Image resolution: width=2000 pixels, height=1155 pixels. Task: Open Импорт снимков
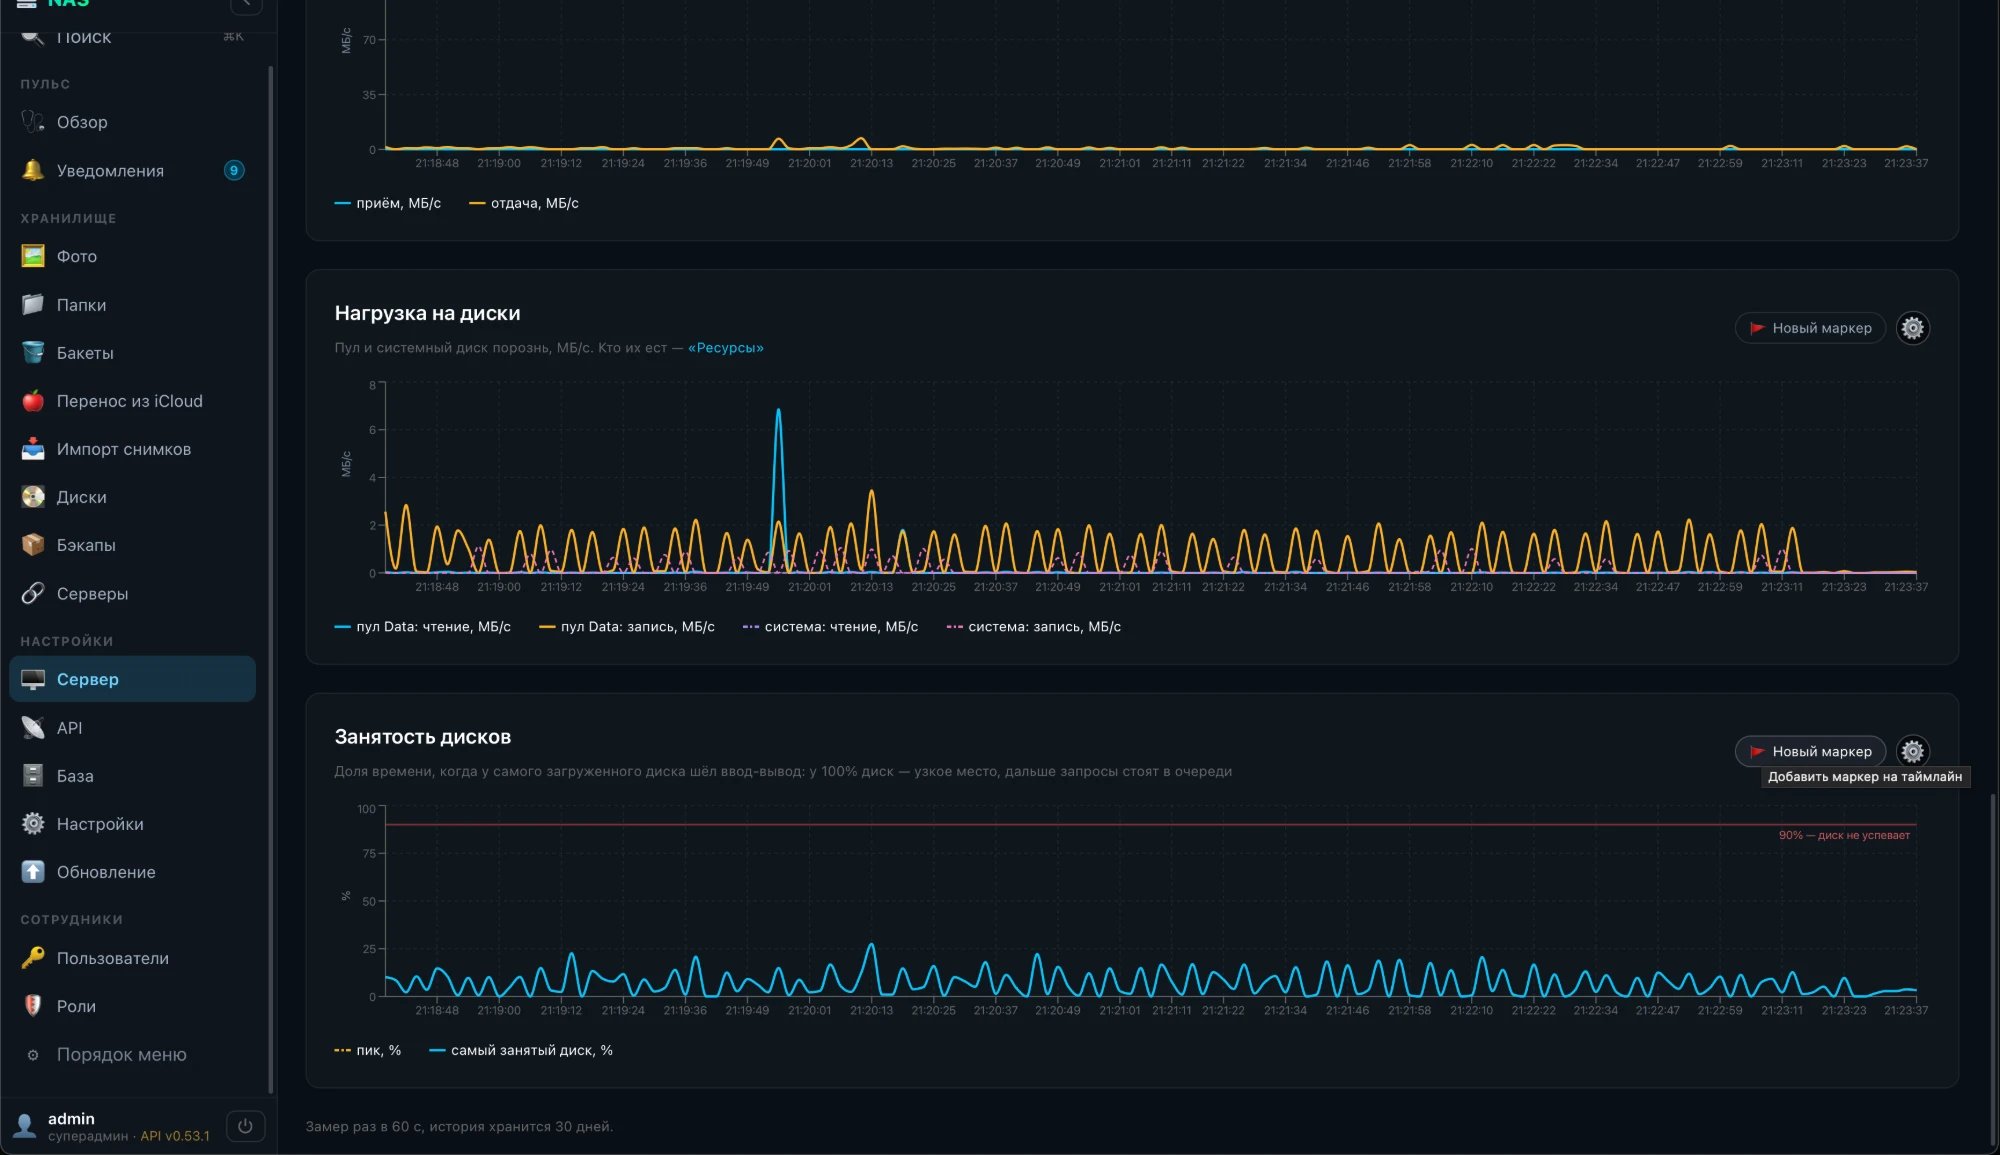pyautogui.click(x=132, y=449)
